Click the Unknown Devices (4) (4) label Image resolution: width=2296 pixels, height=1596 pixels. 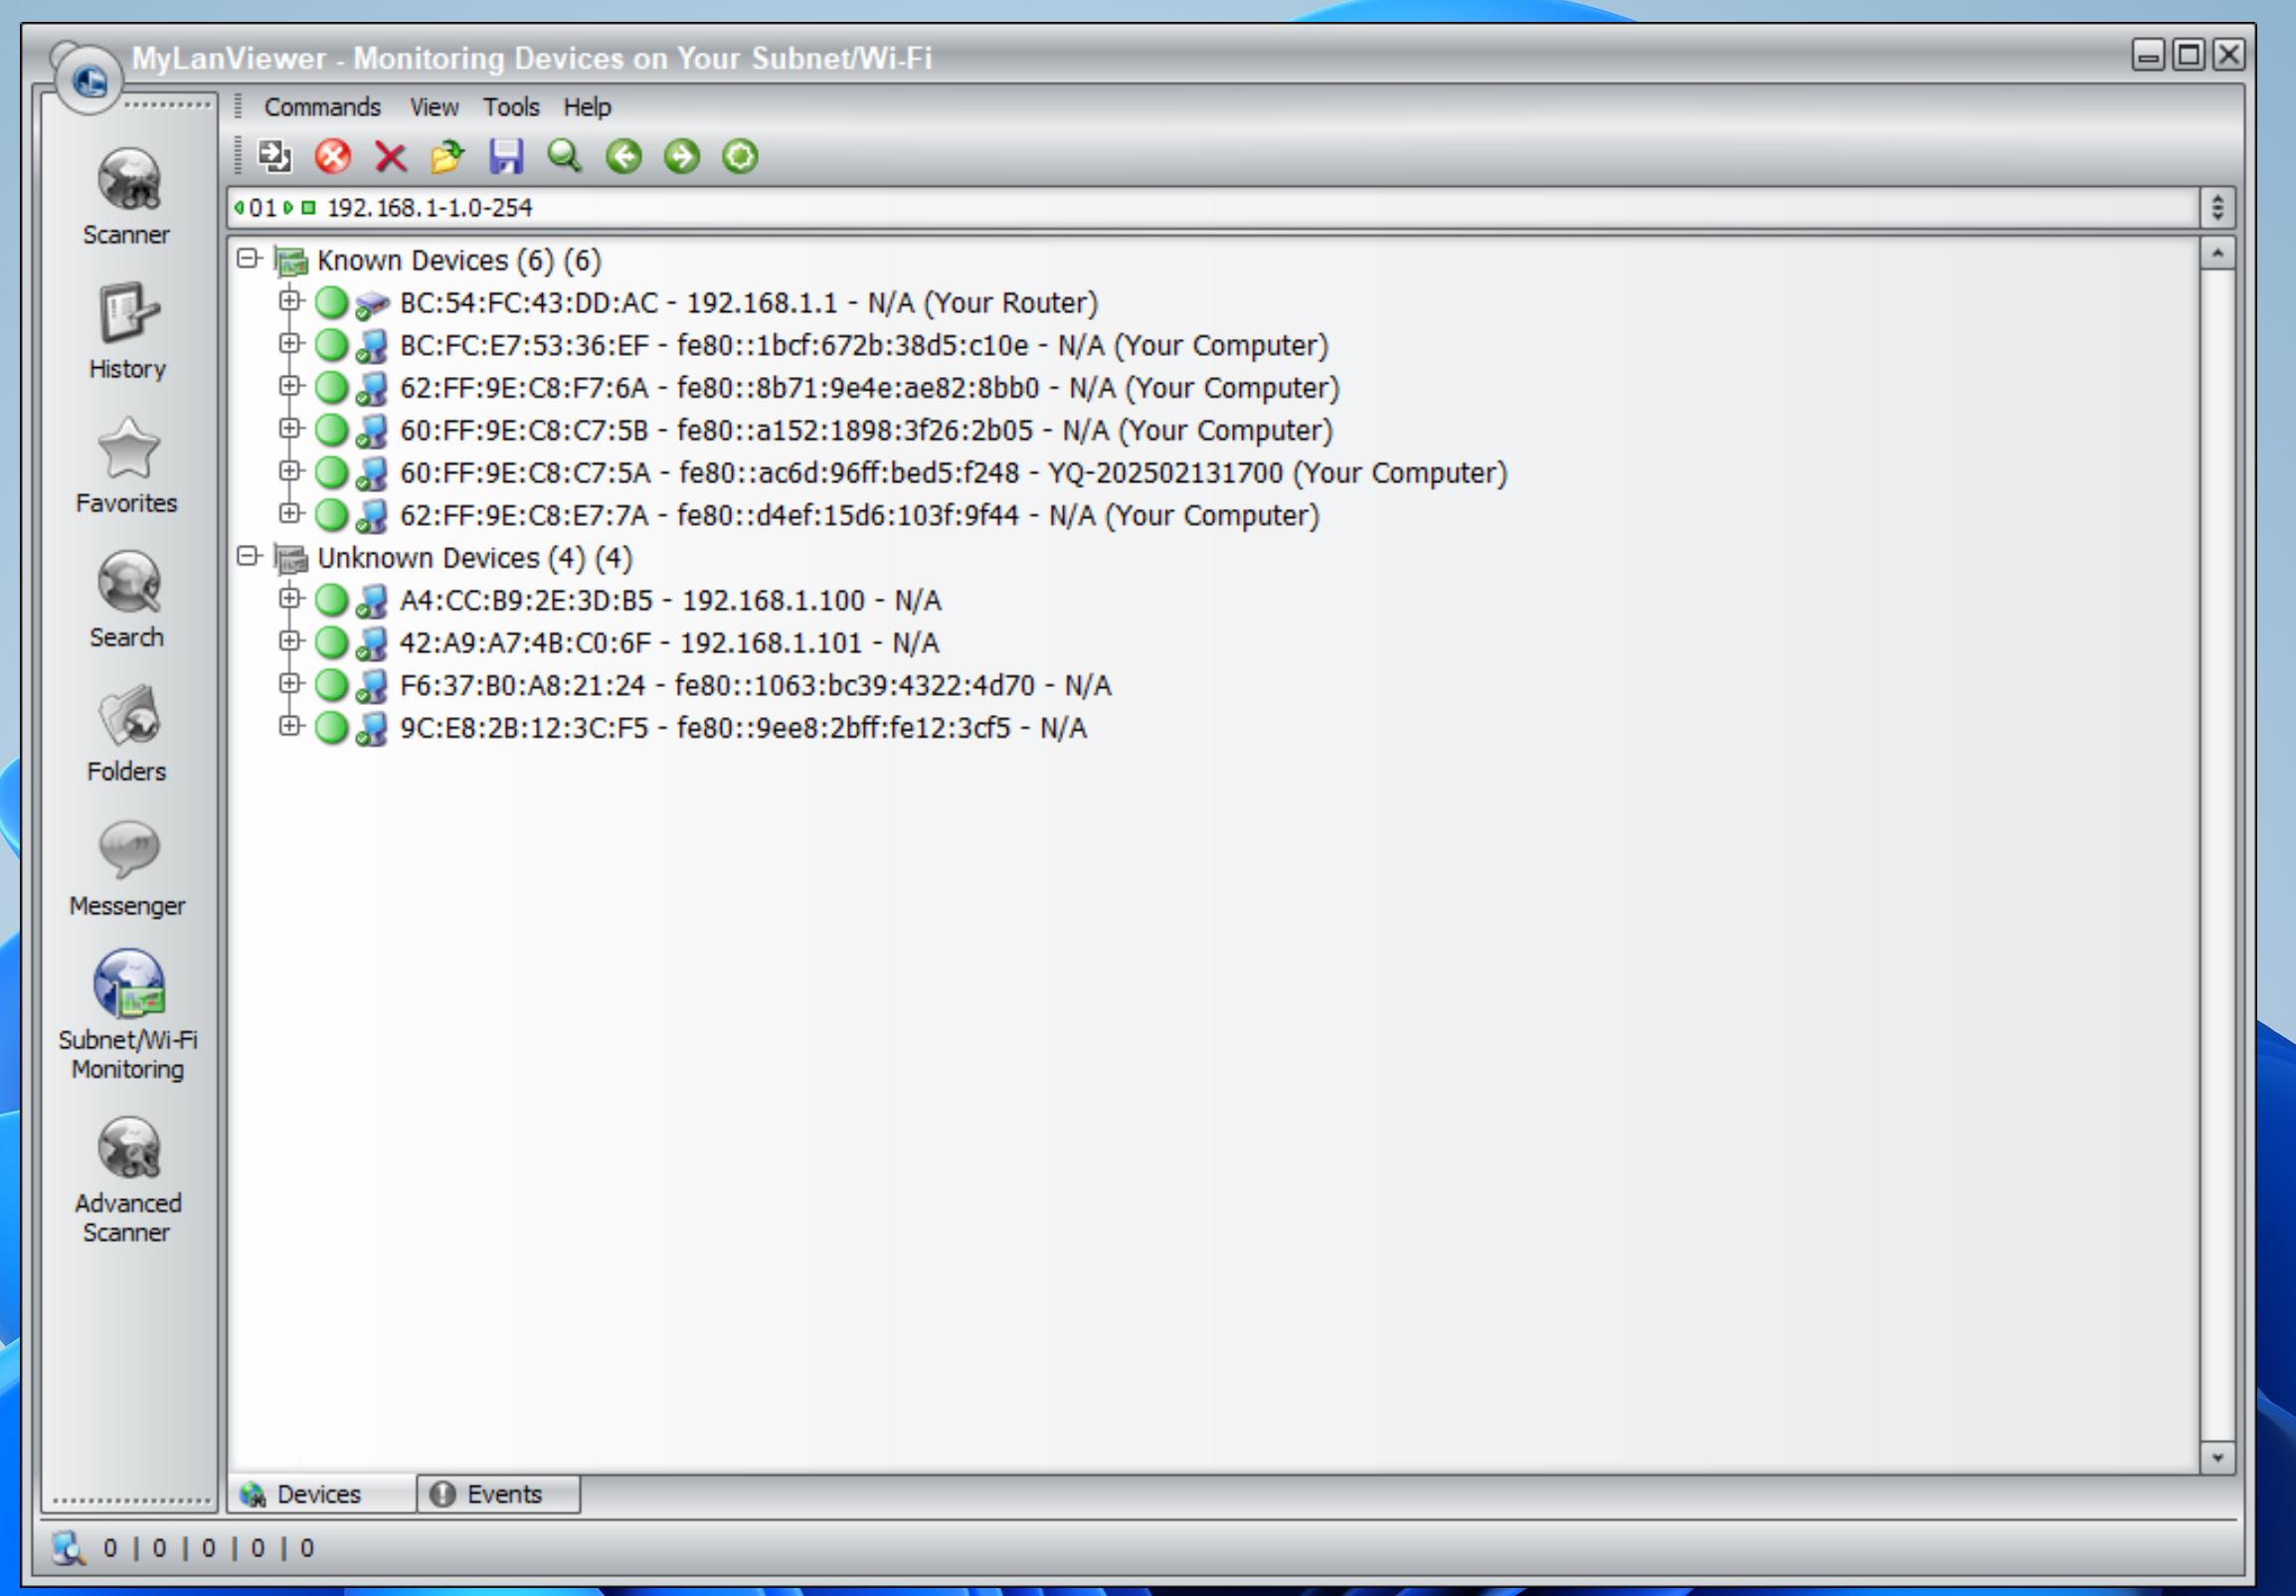point(475,558)
